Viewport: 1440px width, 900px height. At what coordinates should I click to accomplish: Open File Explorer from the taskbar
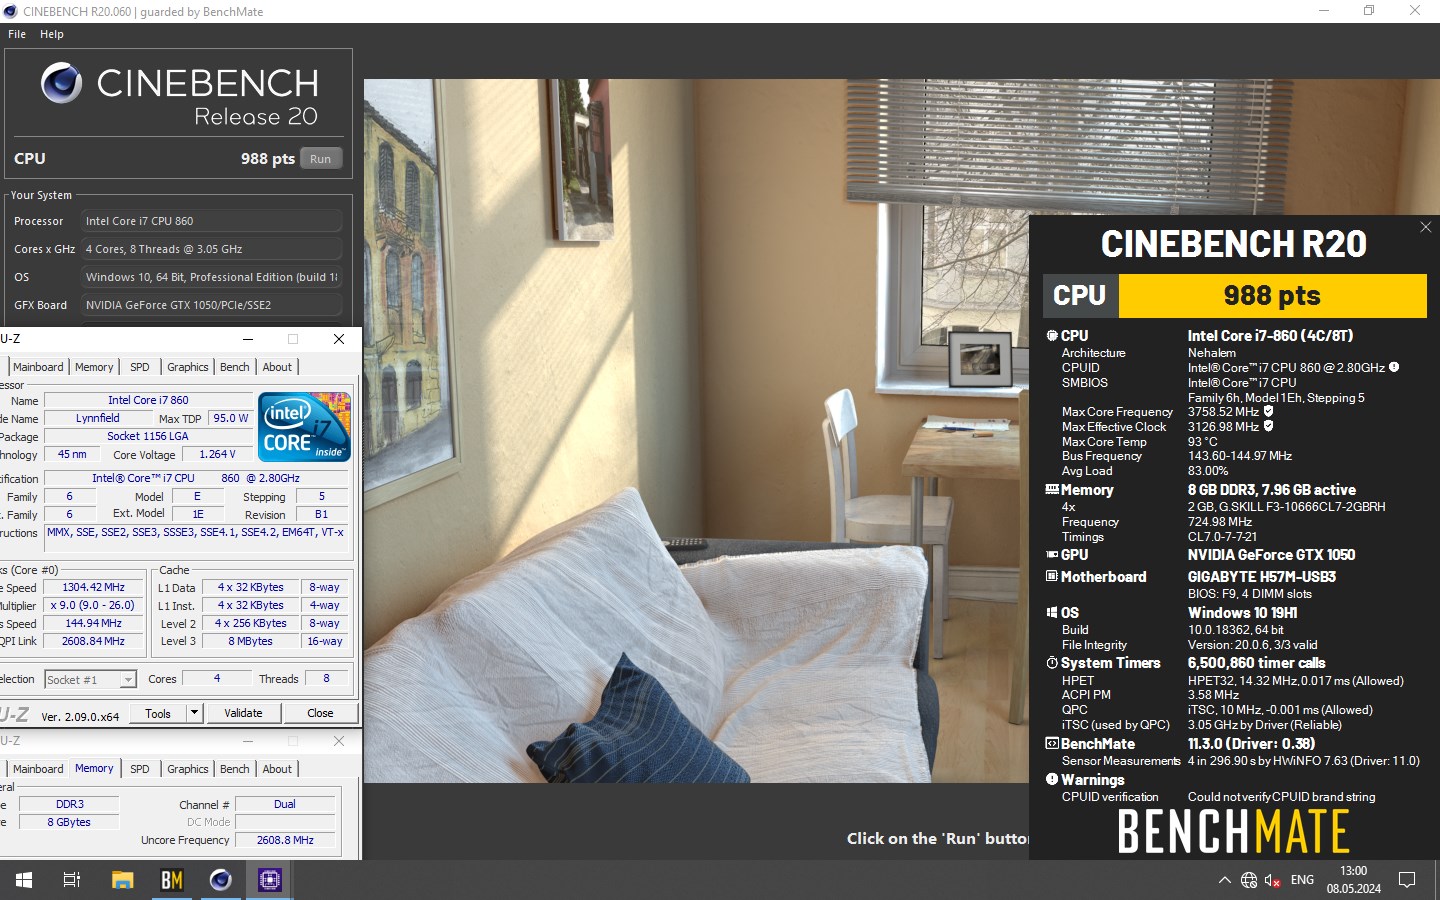(122, 880)
